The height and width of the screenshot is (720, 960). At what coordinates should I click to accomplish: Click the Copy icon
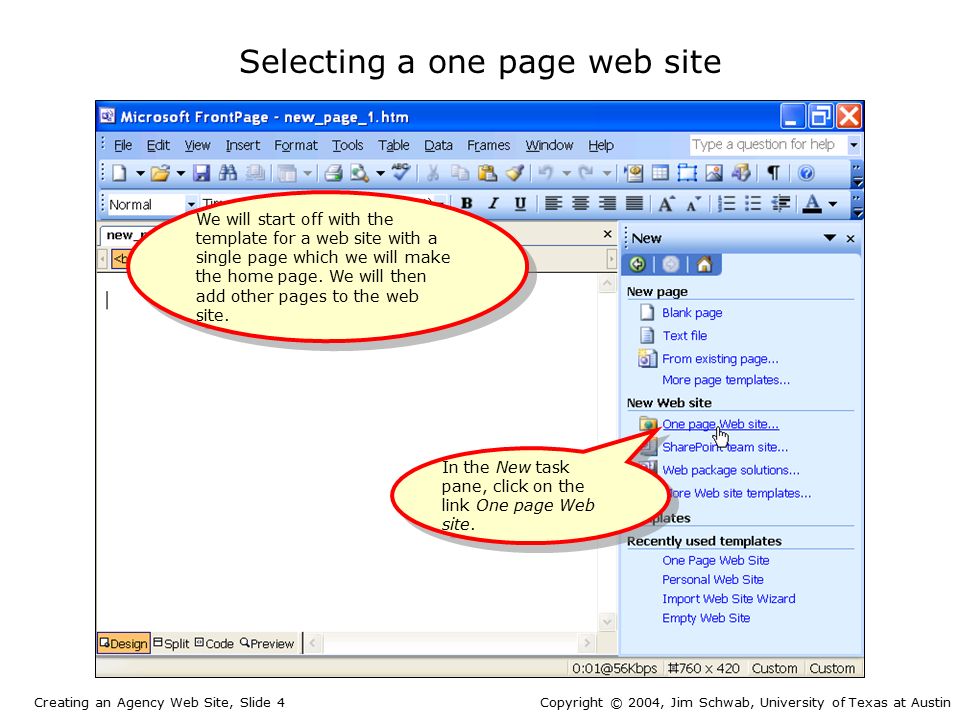(x=460, y=173)
